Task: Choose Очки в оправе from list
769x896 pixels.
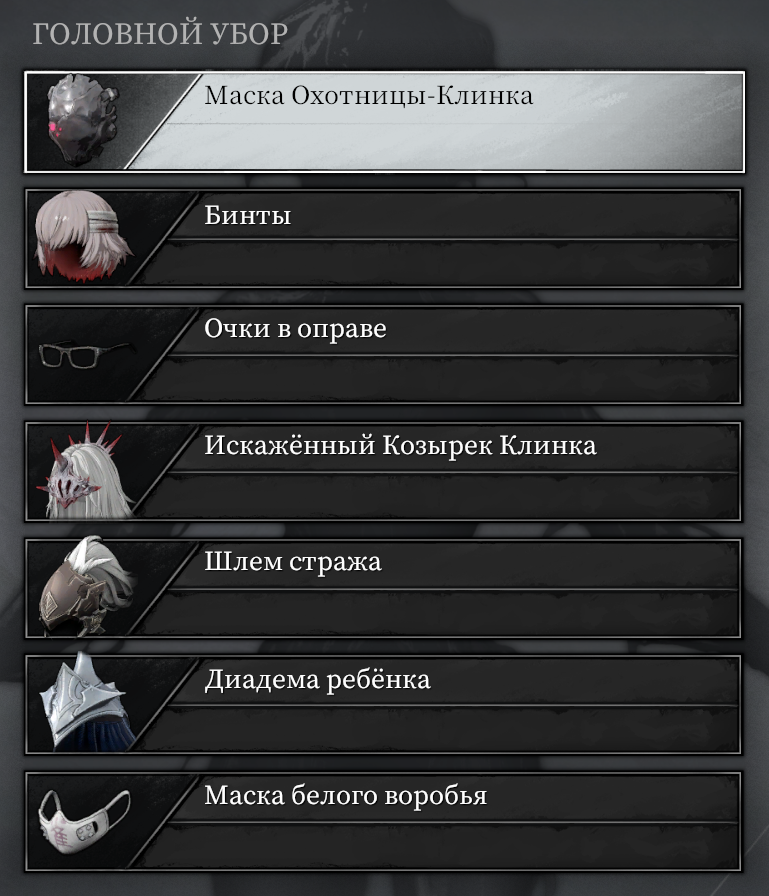Action: click(383, 355)
